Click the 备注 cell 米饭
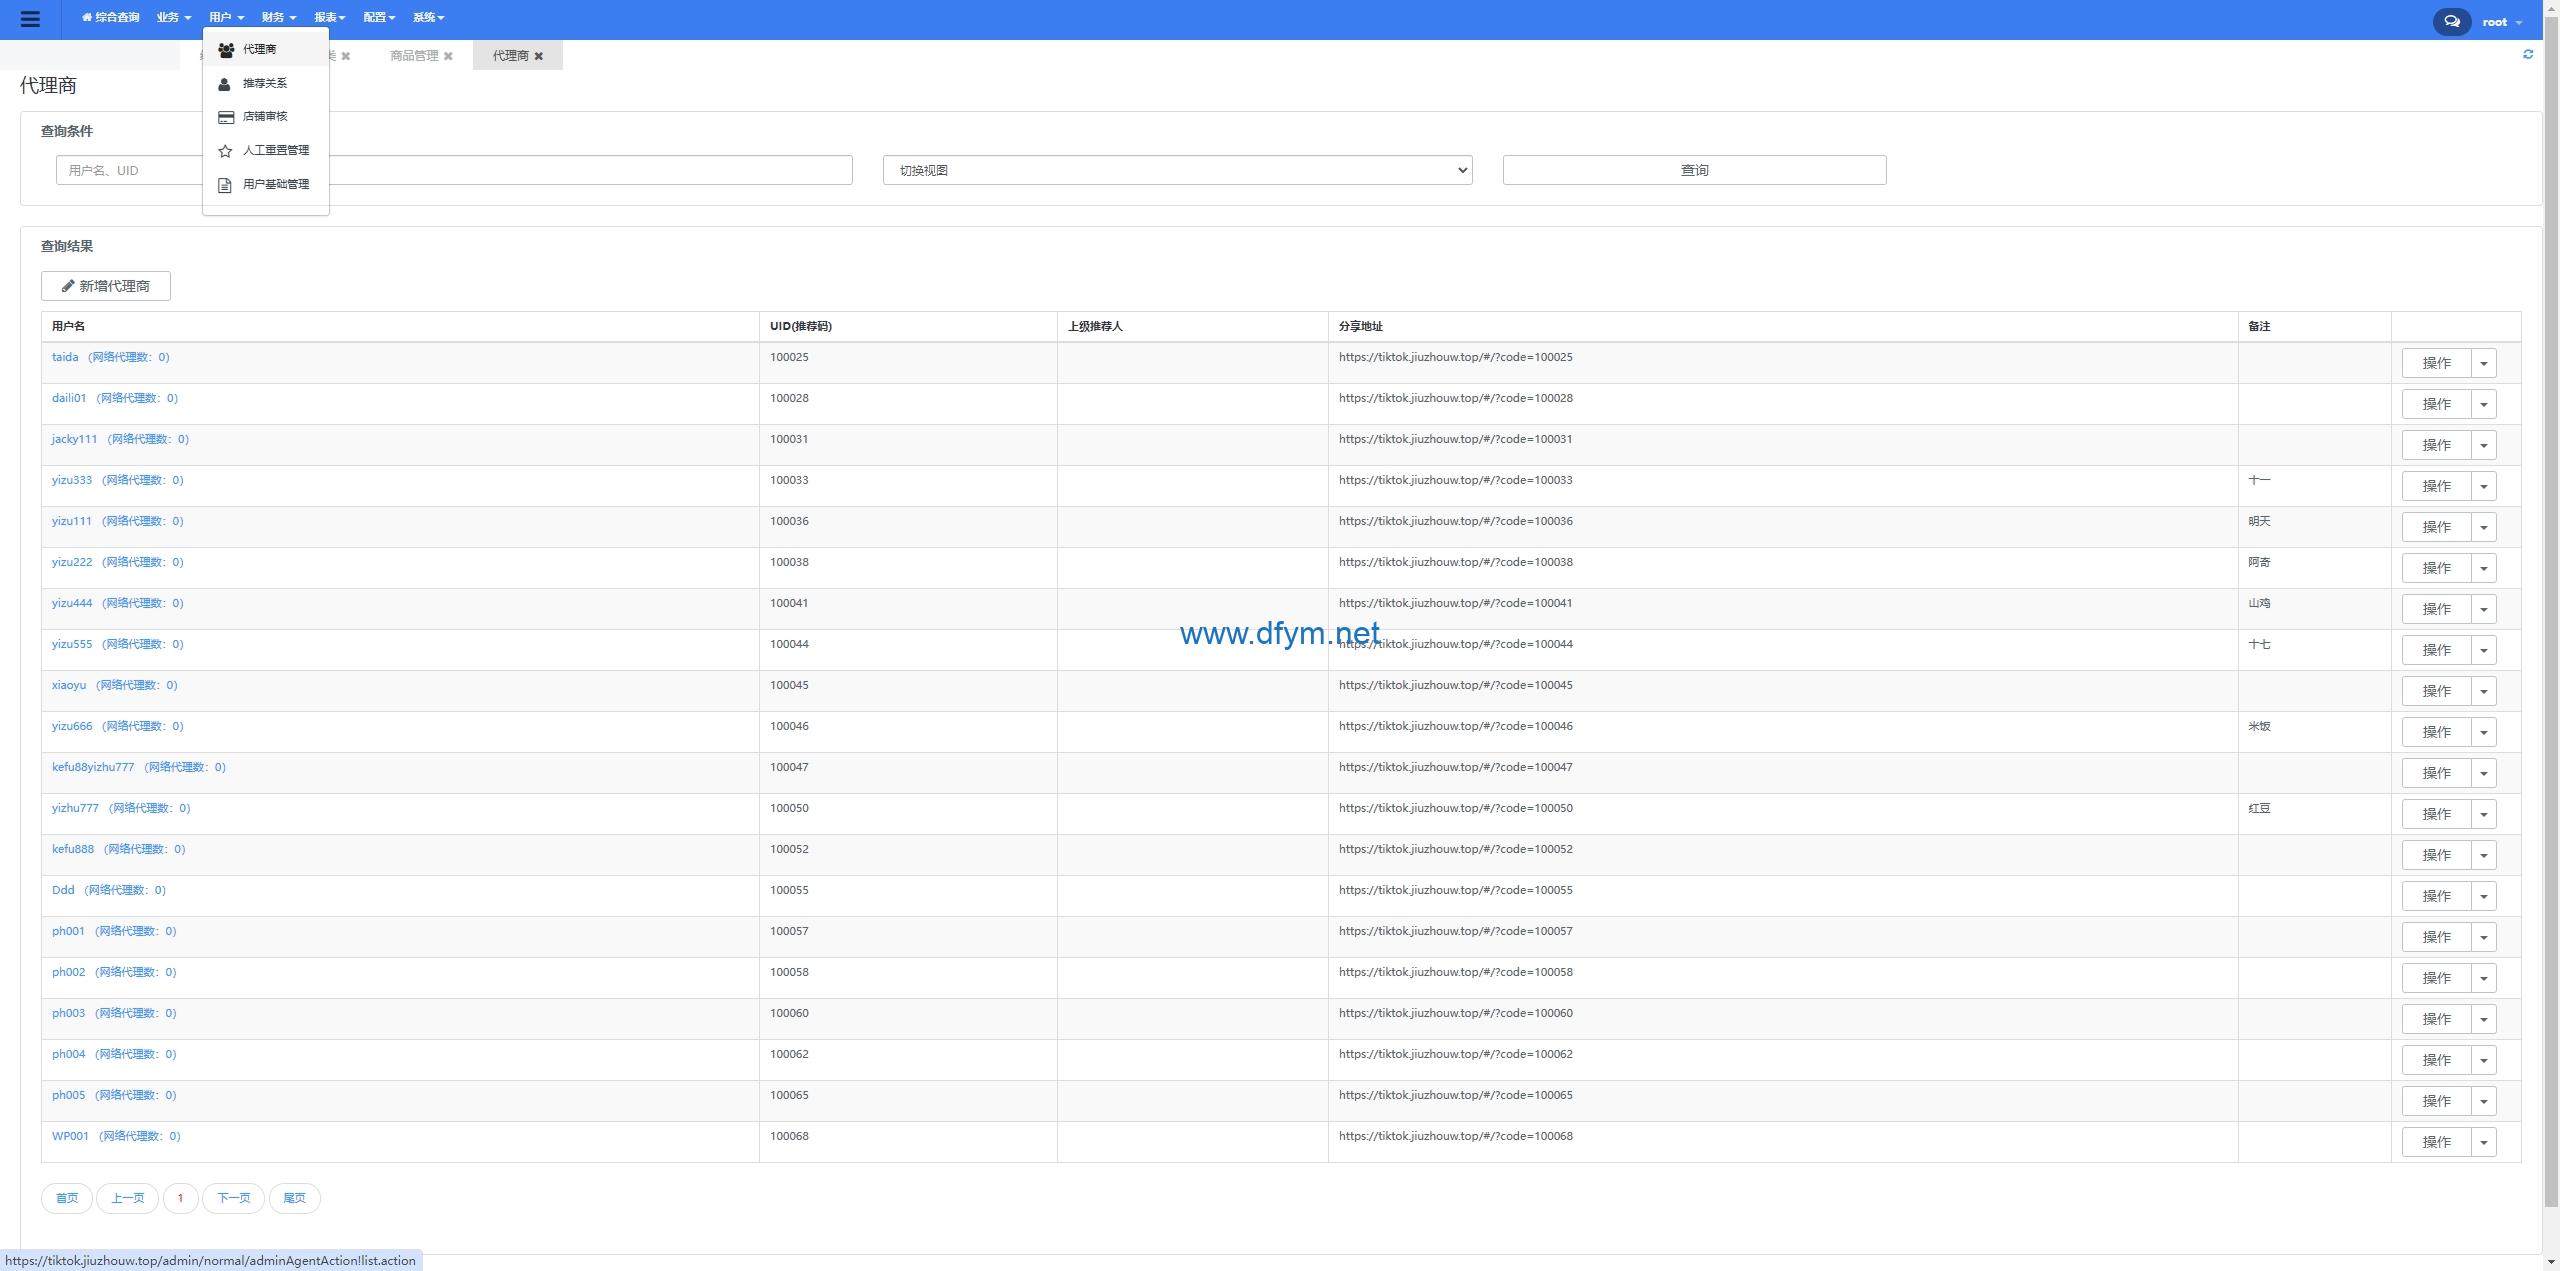 coord(2259,726)
